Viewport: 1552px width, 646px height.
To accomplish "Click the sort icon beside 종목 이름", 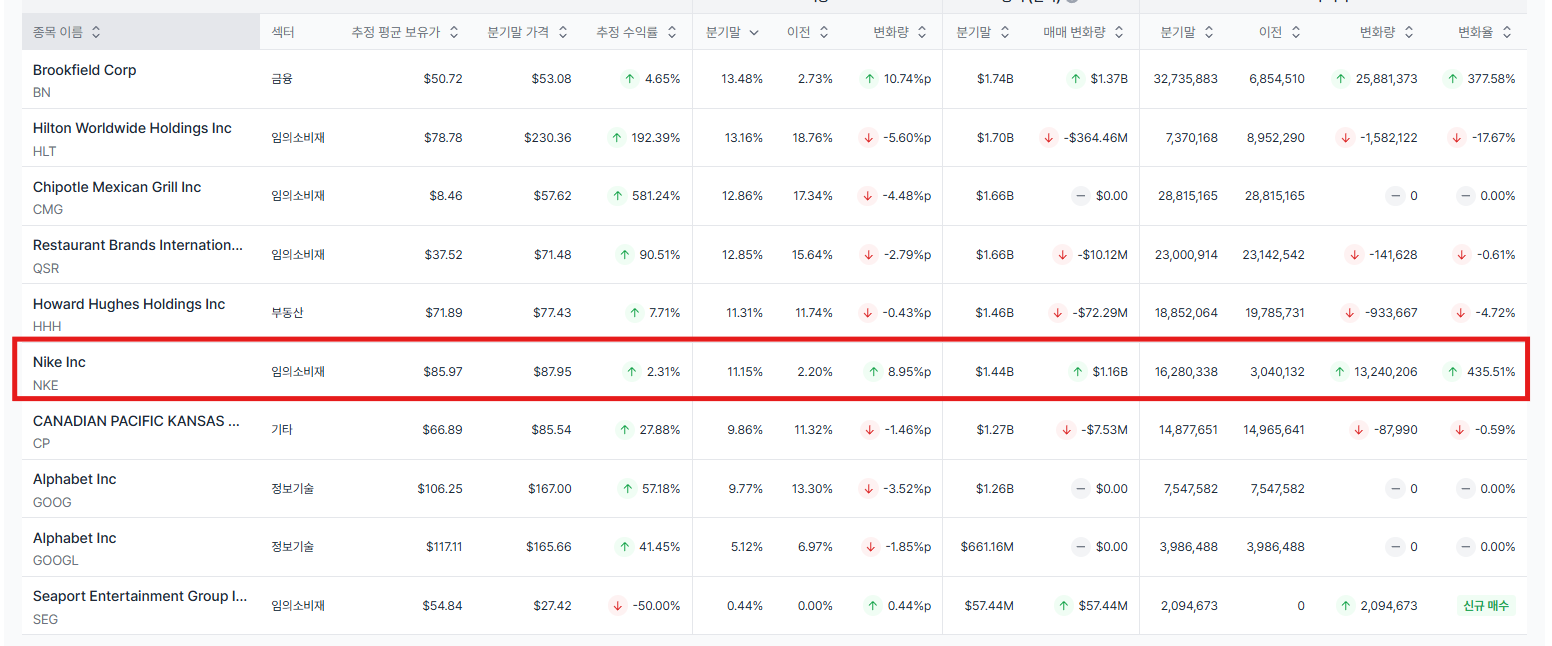I will click(96, 32).
